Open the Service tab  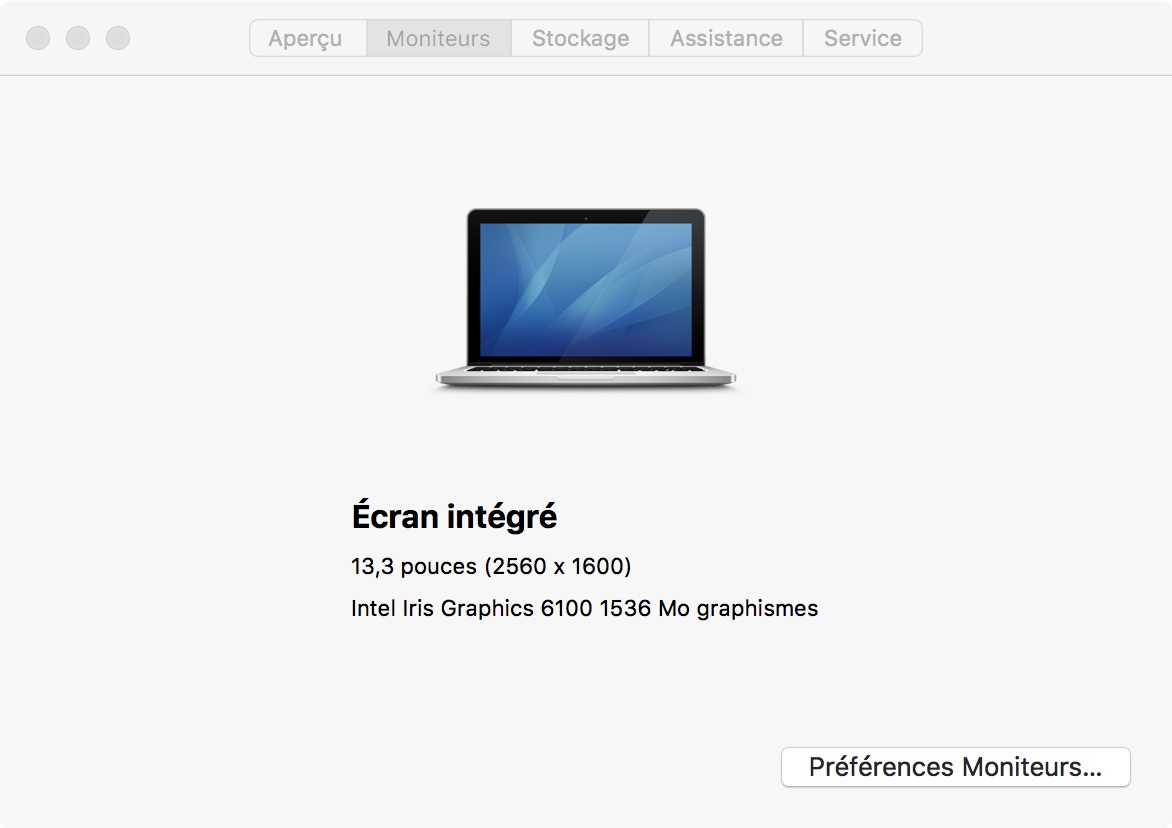863,38
